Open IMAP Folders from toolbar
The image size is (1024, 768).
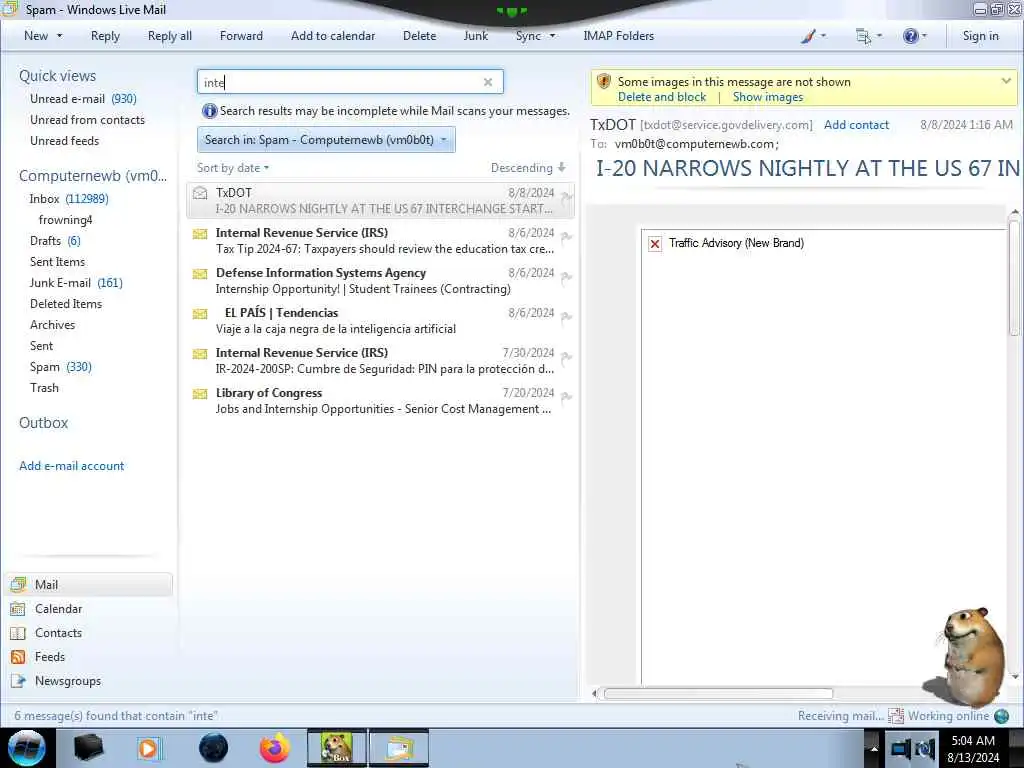[x=618, y=36]
